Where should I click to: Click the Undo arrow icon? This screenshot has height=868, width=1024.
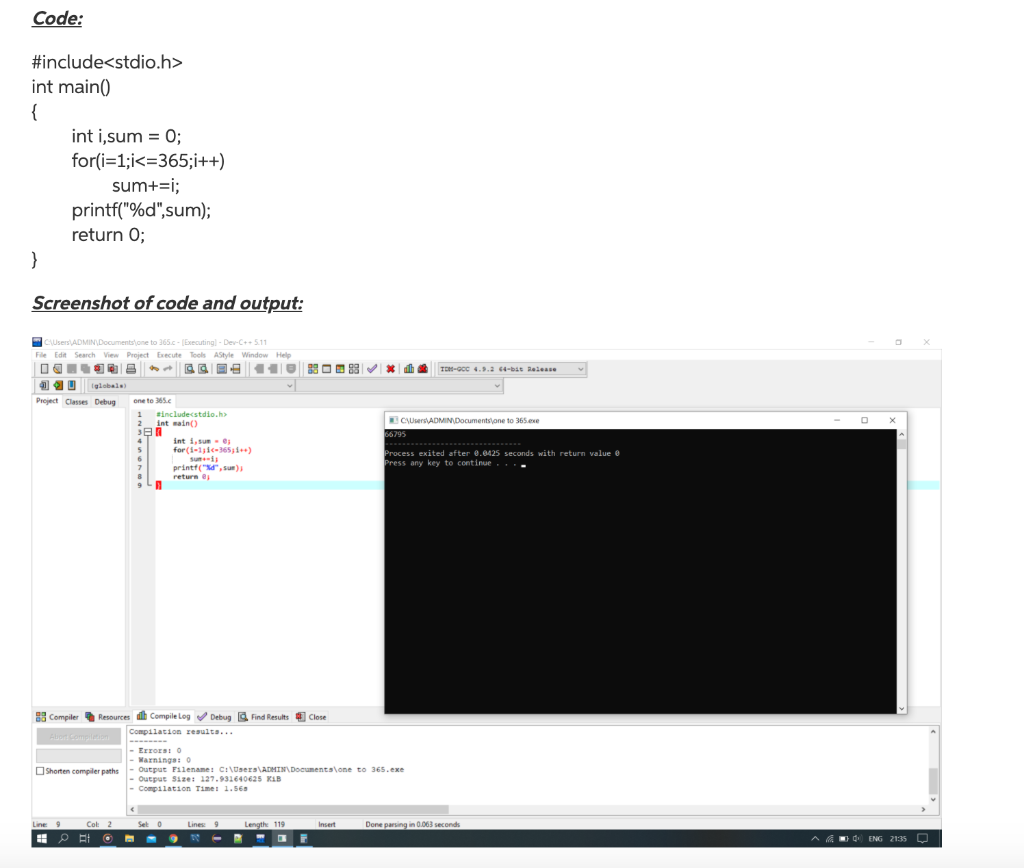154,368
